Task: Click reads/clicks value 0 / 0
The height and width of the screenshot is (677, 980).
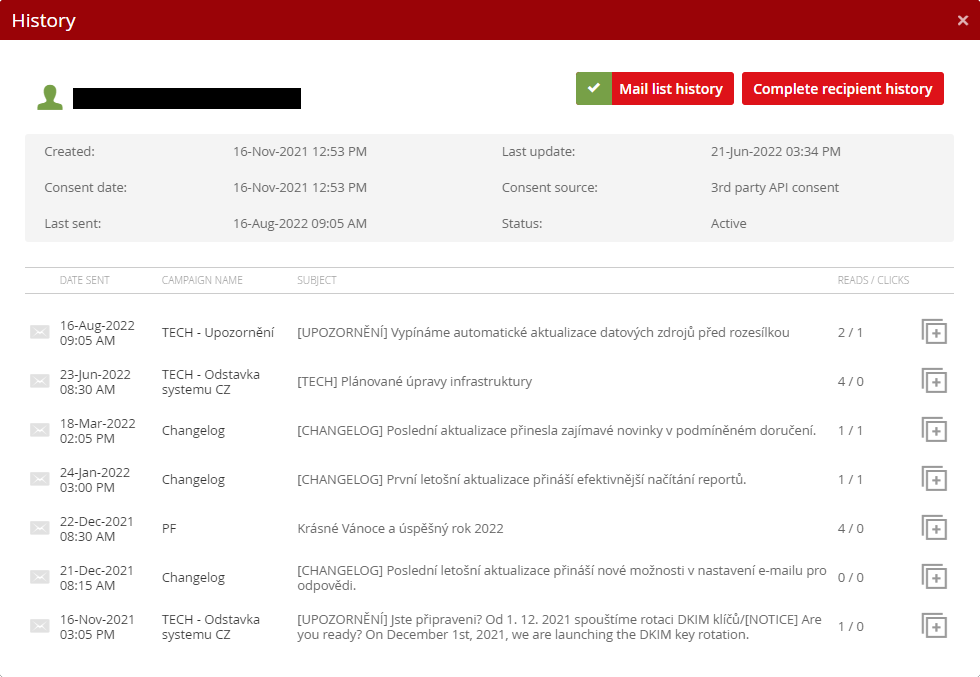Action: (851, 578)
